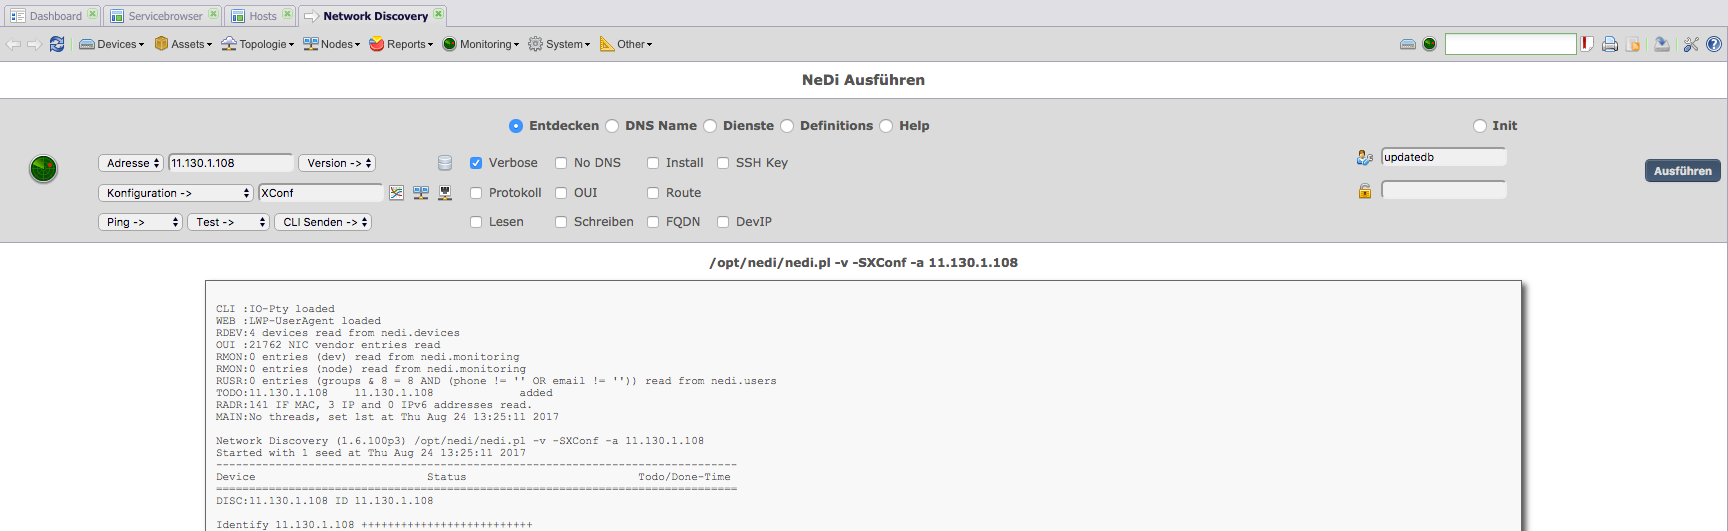1728x531 pixels.
Task: Click the computer interface icon after XConf
Action: coord(445,192)
